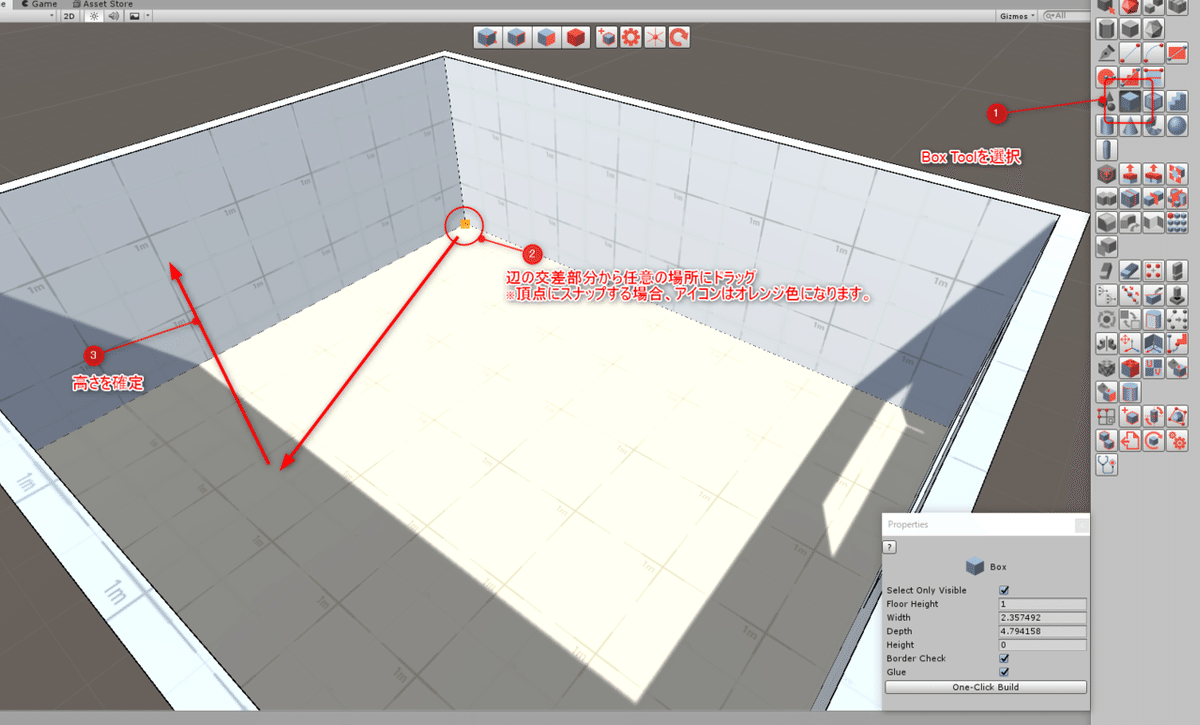
Task: Switch to the Asset Store tab
Action: click(103, 4)
